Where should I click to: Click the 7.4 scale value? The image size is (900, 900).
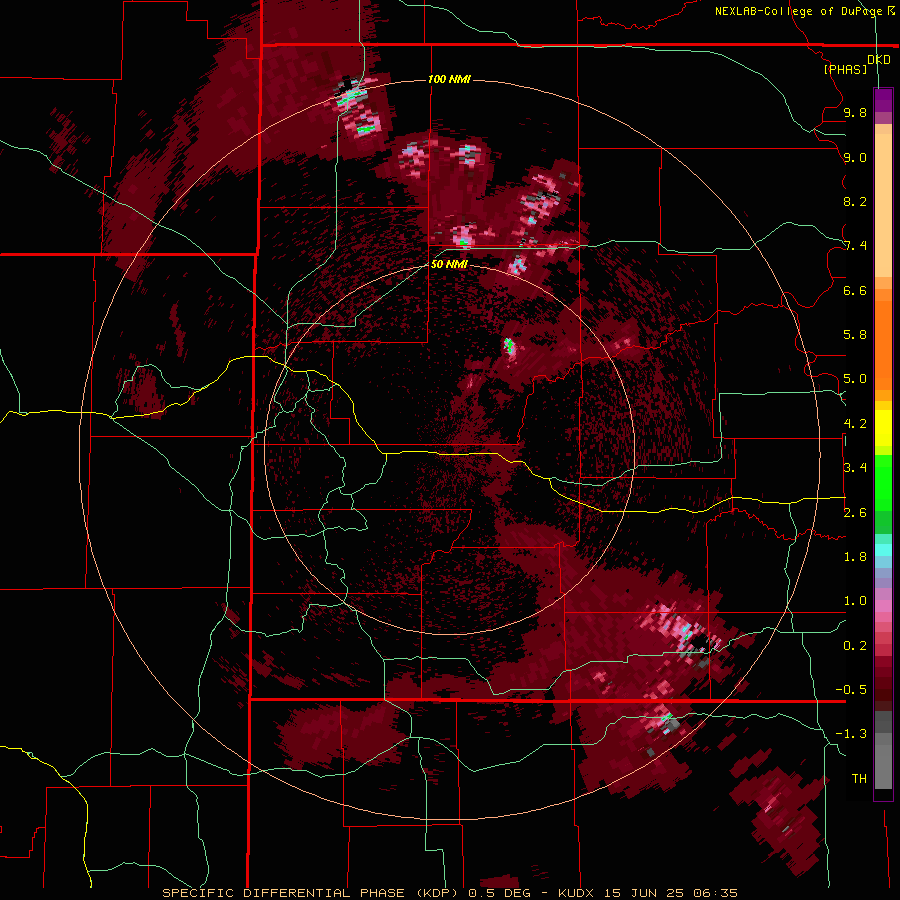pos(855,246)
